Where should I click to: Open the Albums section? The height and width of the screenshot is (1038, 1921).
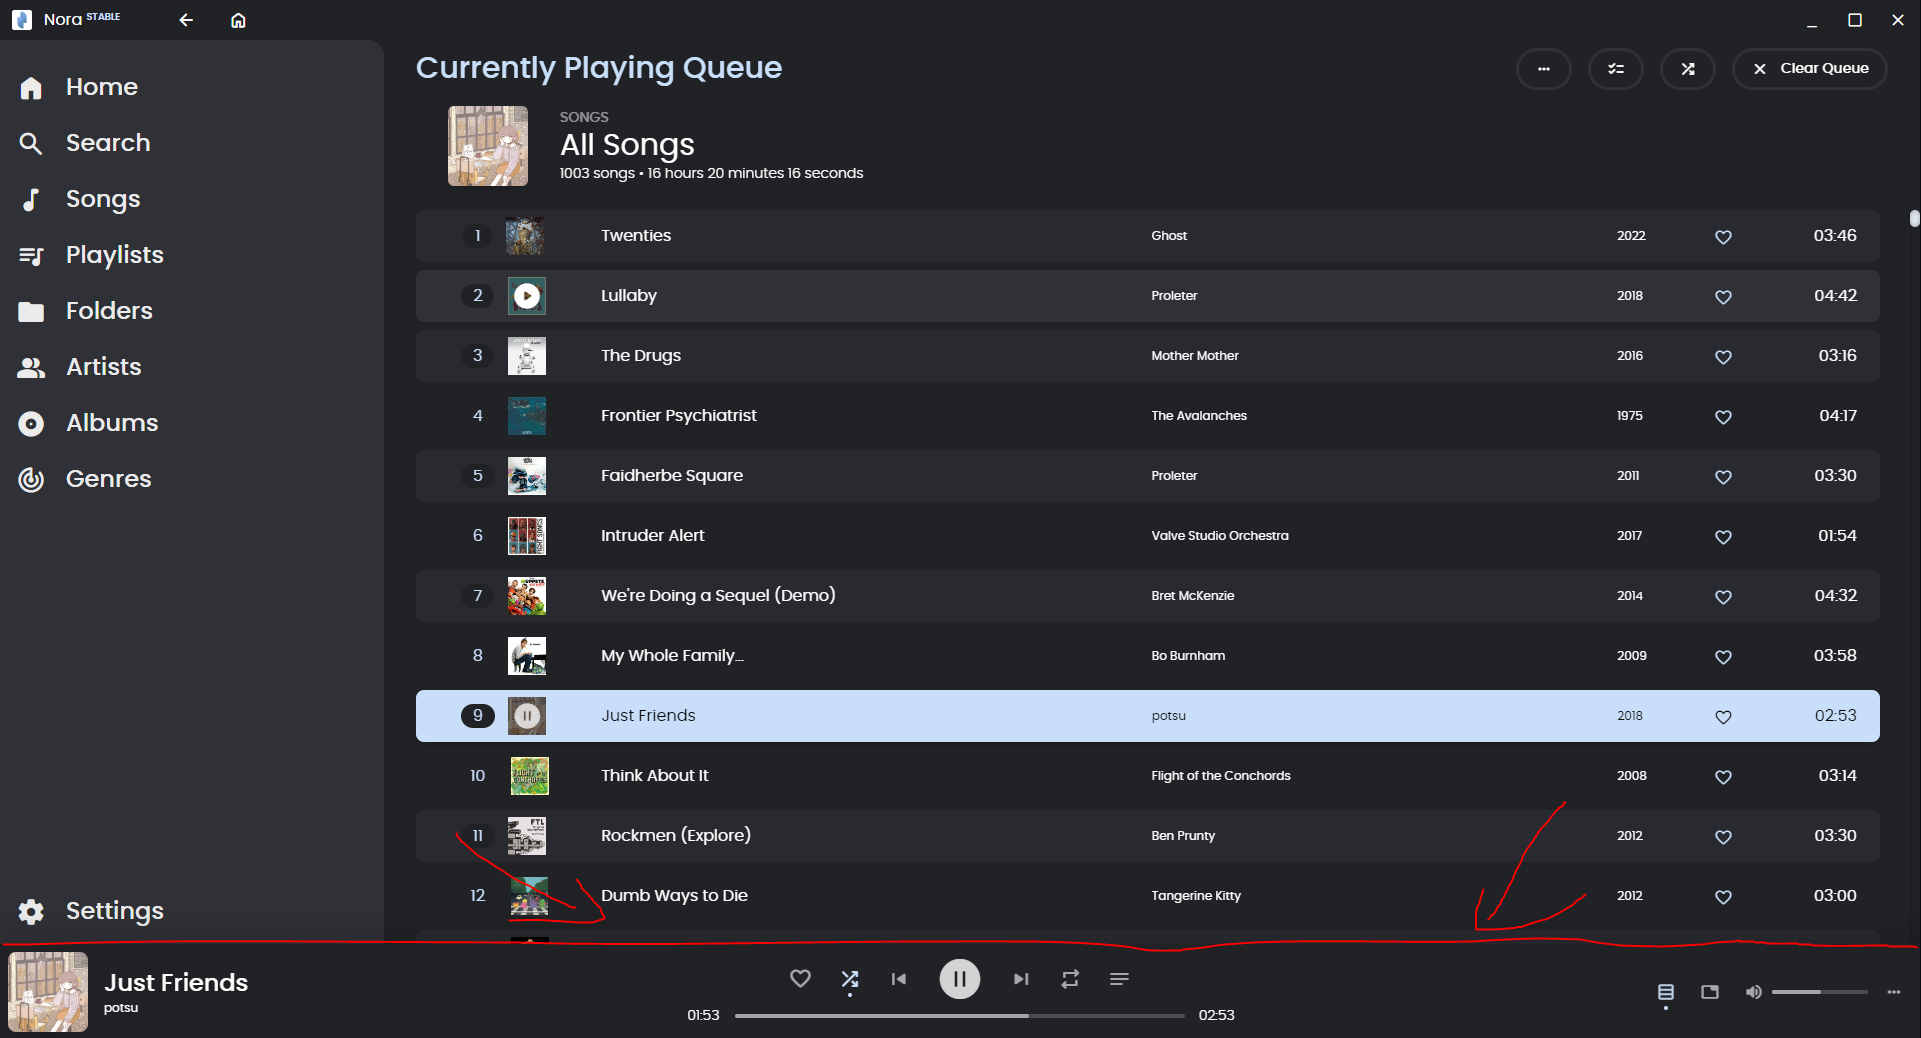click(111, 422)
